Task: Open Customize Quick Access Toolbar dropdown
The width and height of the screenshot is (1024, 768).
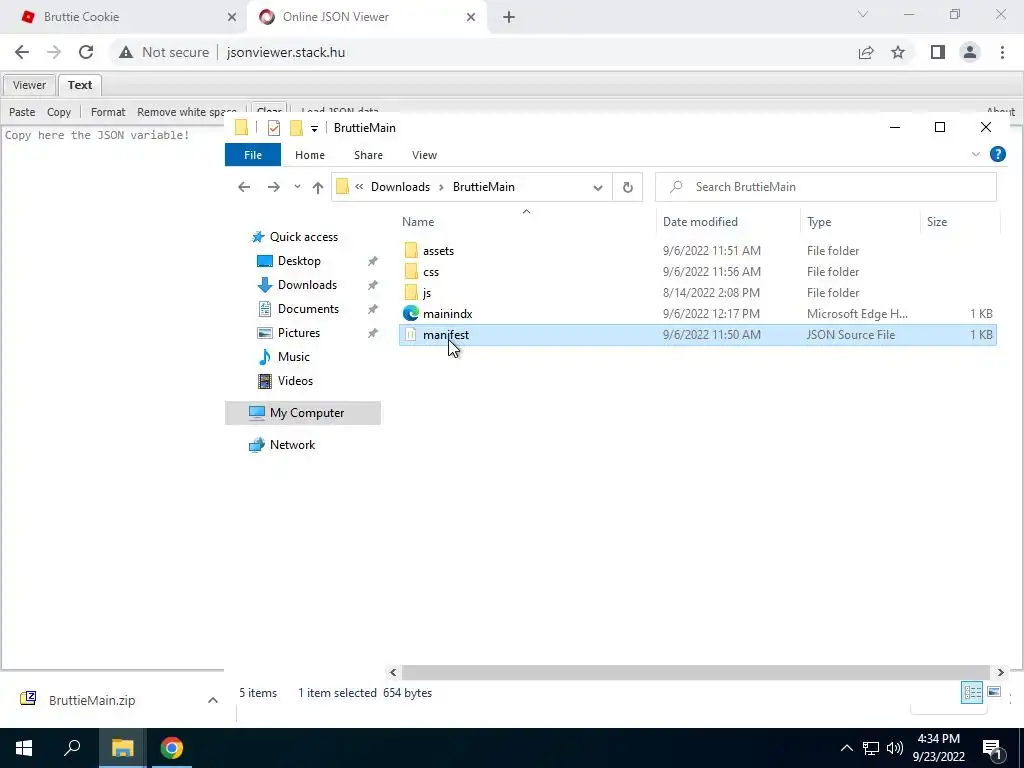Action: pos(314,129)
